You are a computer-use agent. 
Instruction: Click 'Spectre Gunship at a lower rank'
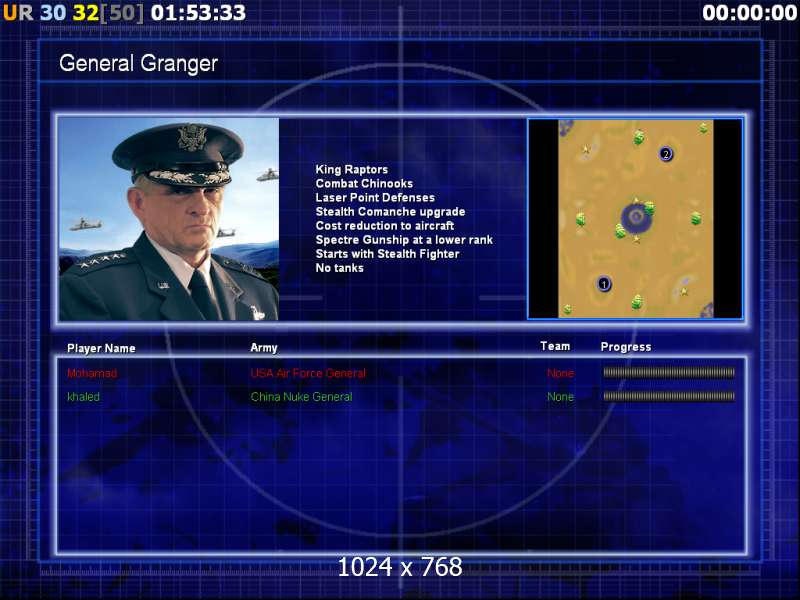pos(404,240)
